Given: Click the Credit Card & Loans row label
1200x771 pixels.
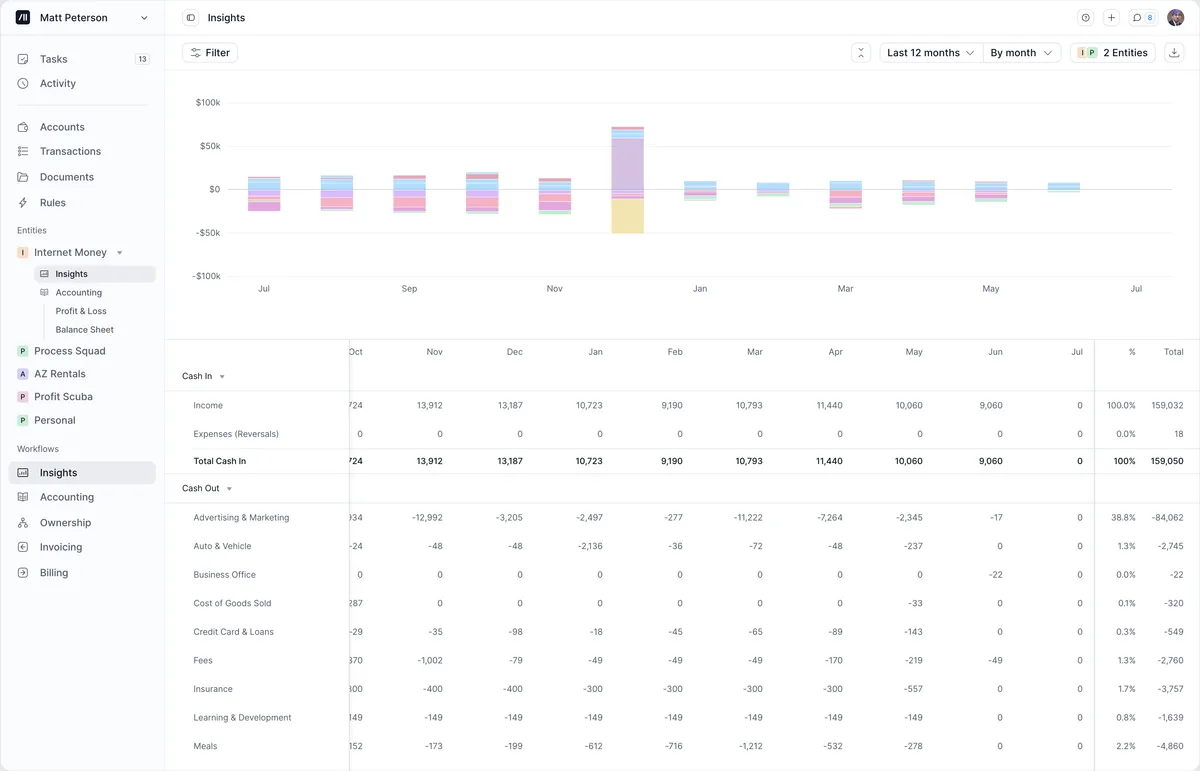Looking at the screenshot, I should click(233, 632).
